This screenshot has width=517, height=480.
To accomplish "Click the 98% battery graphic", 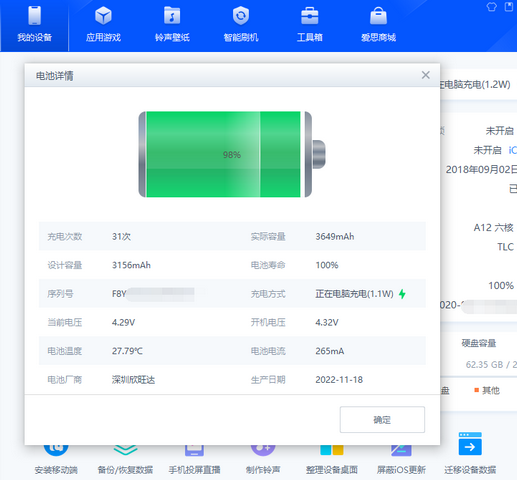I will (x=232, y=154).
